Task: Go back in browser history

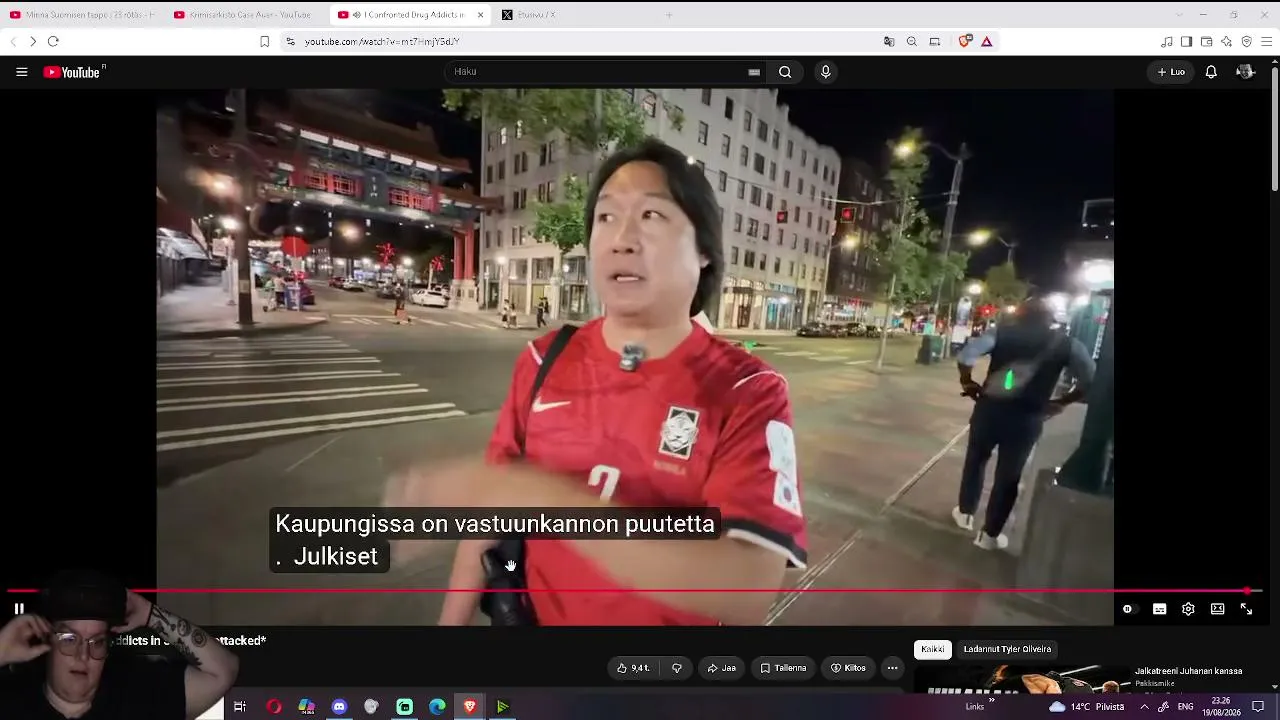Action: [x=13, y=41]
